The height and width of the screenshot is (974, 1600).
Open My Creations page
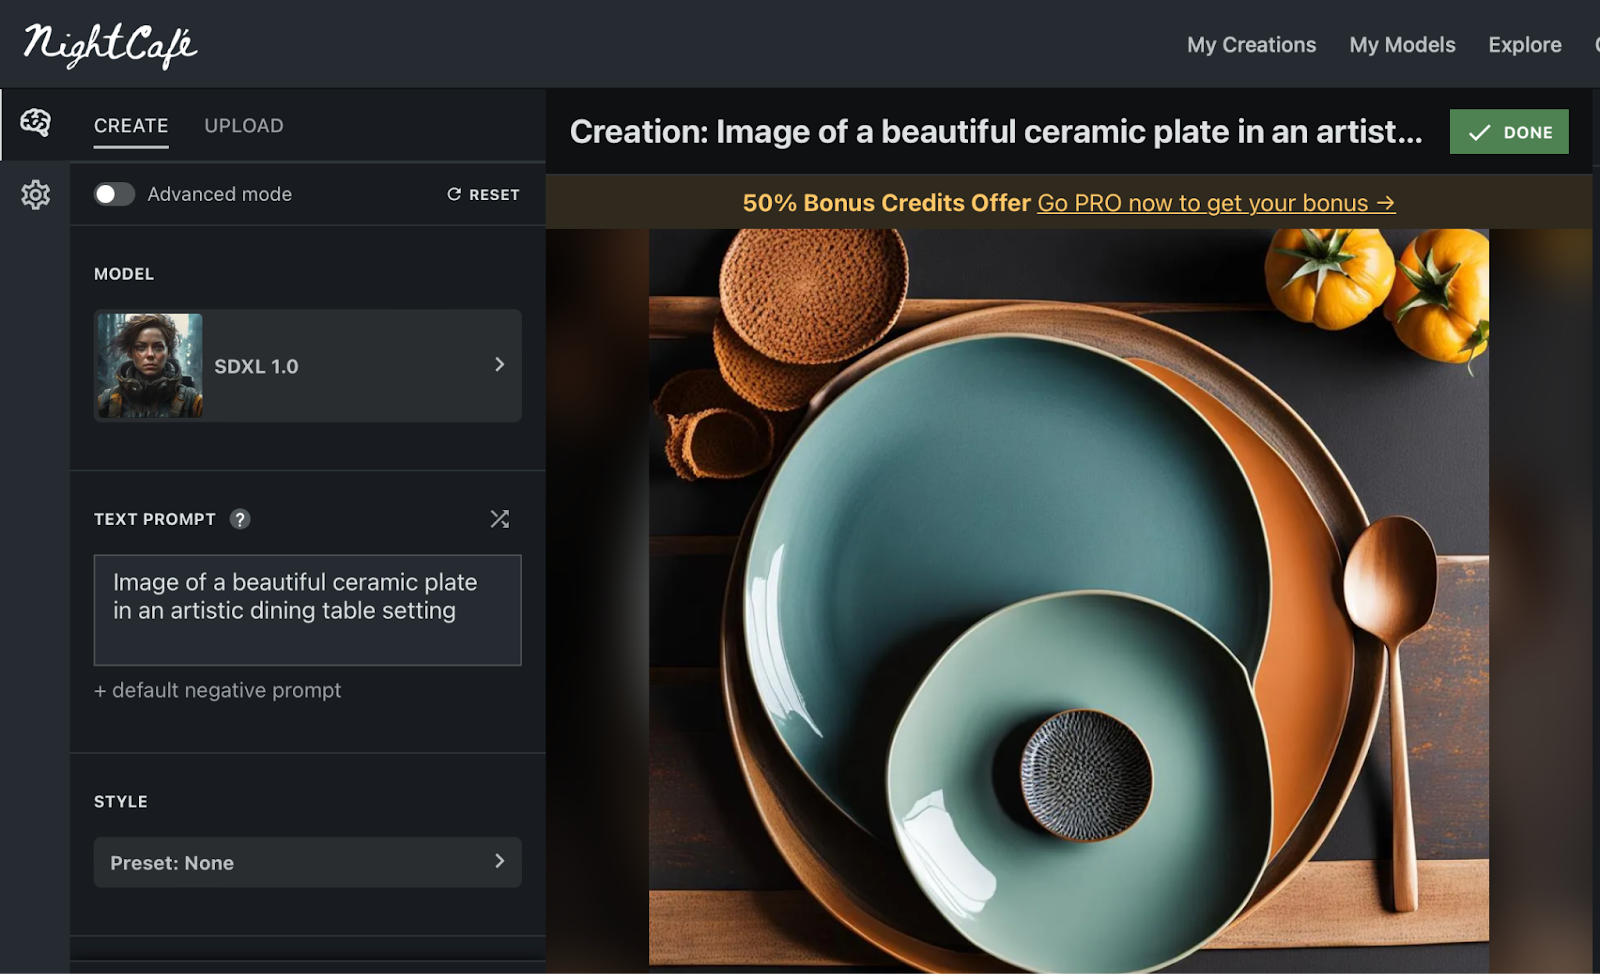[x=1251, y=45]
